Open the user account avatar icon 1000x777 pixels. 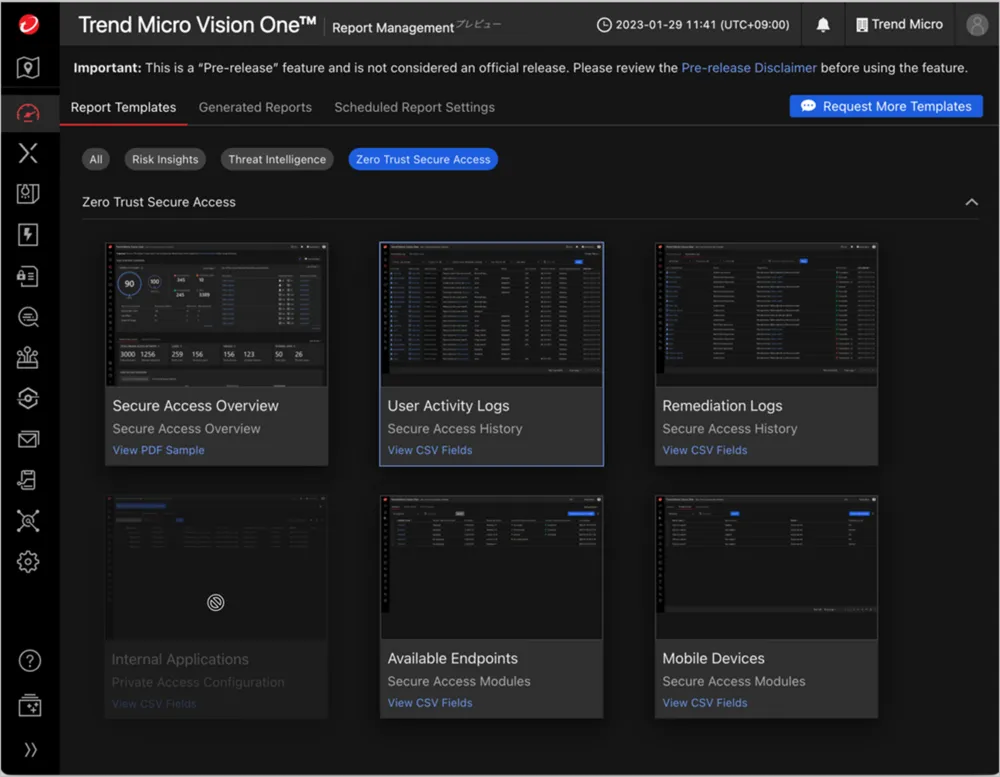pyautogui.click(x=977, y=25)
